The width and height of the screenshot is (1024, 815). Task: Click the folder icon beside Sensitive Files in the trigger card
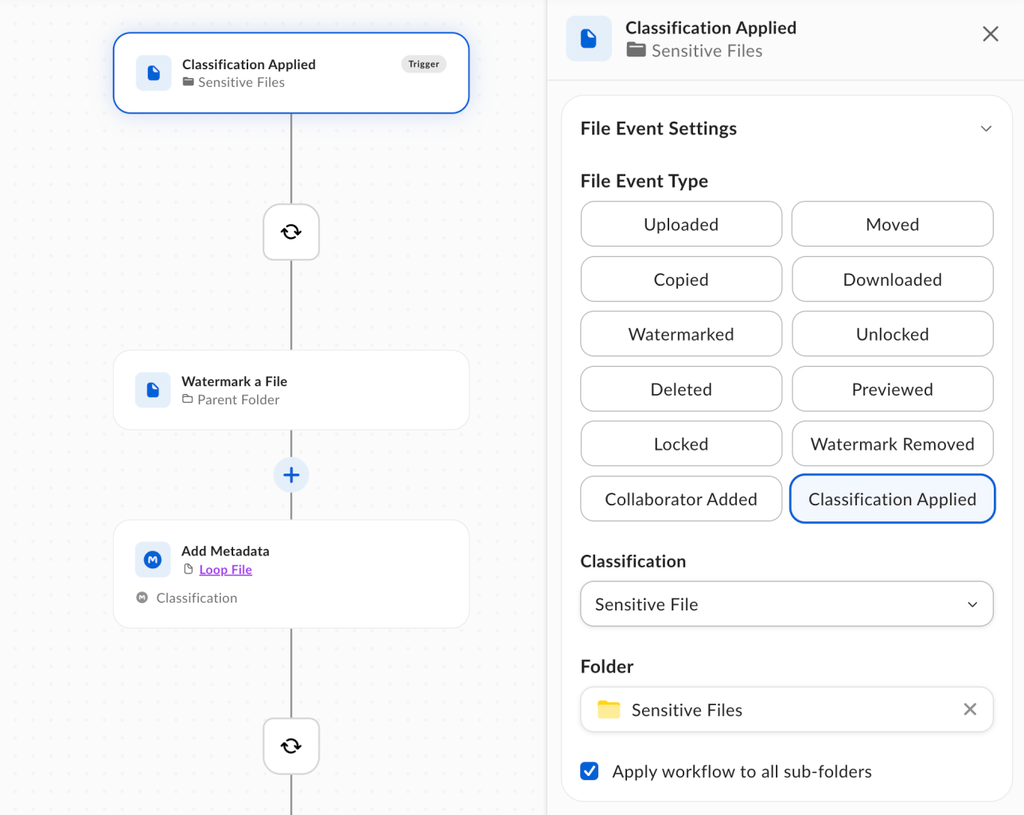click(188, 82)
